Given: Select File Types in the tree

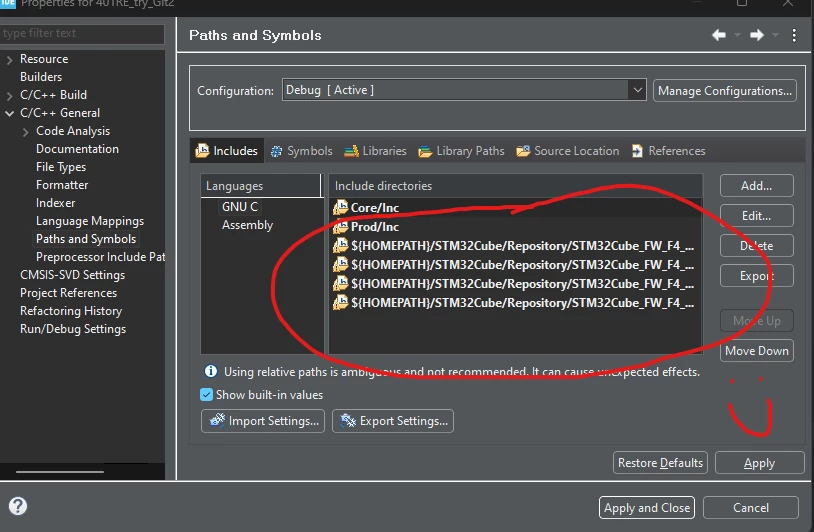Looking at the screenshot, I should [61, 167].
